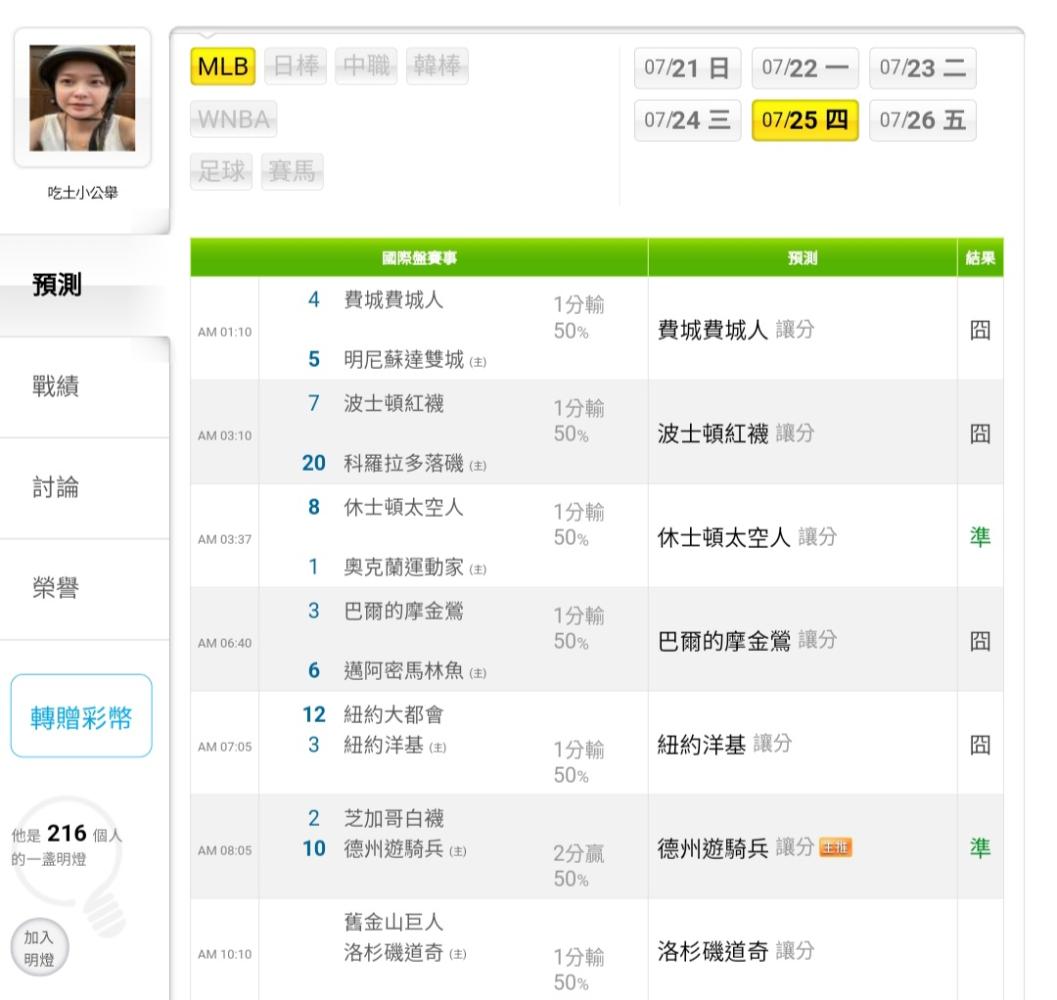Open the 賽馬 tab
The height and width of the screenshot is (1000, 1057).
pos(292,171)
